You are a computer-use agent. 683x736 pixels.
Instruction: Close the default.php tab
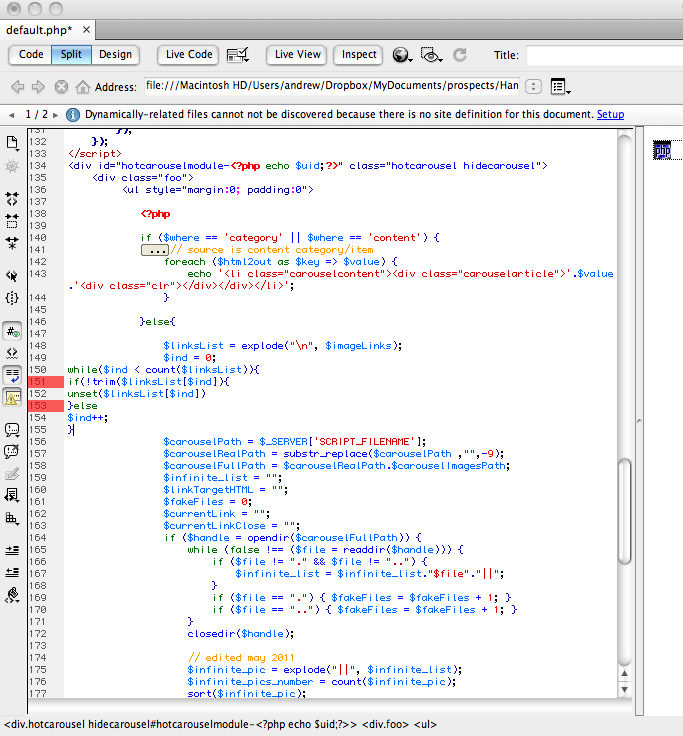86,30
